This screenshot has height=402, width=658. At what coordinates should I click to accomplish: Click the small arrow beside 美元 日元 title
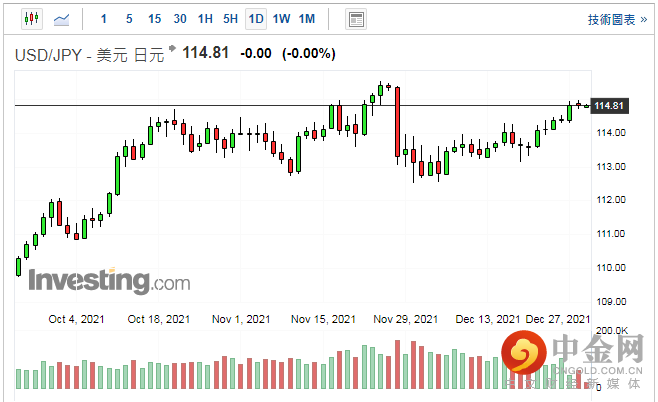172,49
